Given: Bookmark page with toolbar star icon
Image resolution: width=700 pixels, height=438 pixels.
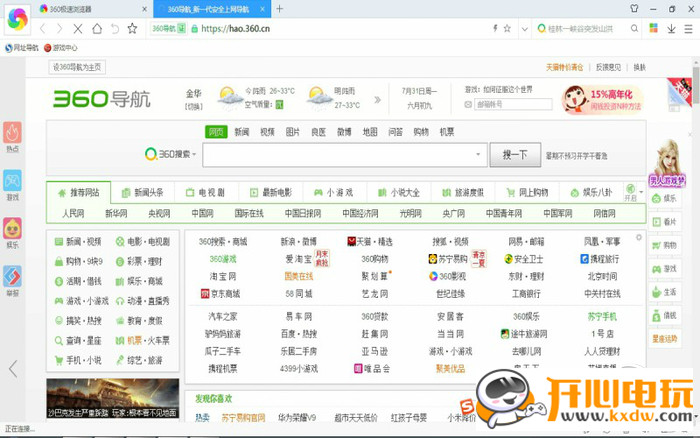Looking at the screenshot, I should coord(132,29).
